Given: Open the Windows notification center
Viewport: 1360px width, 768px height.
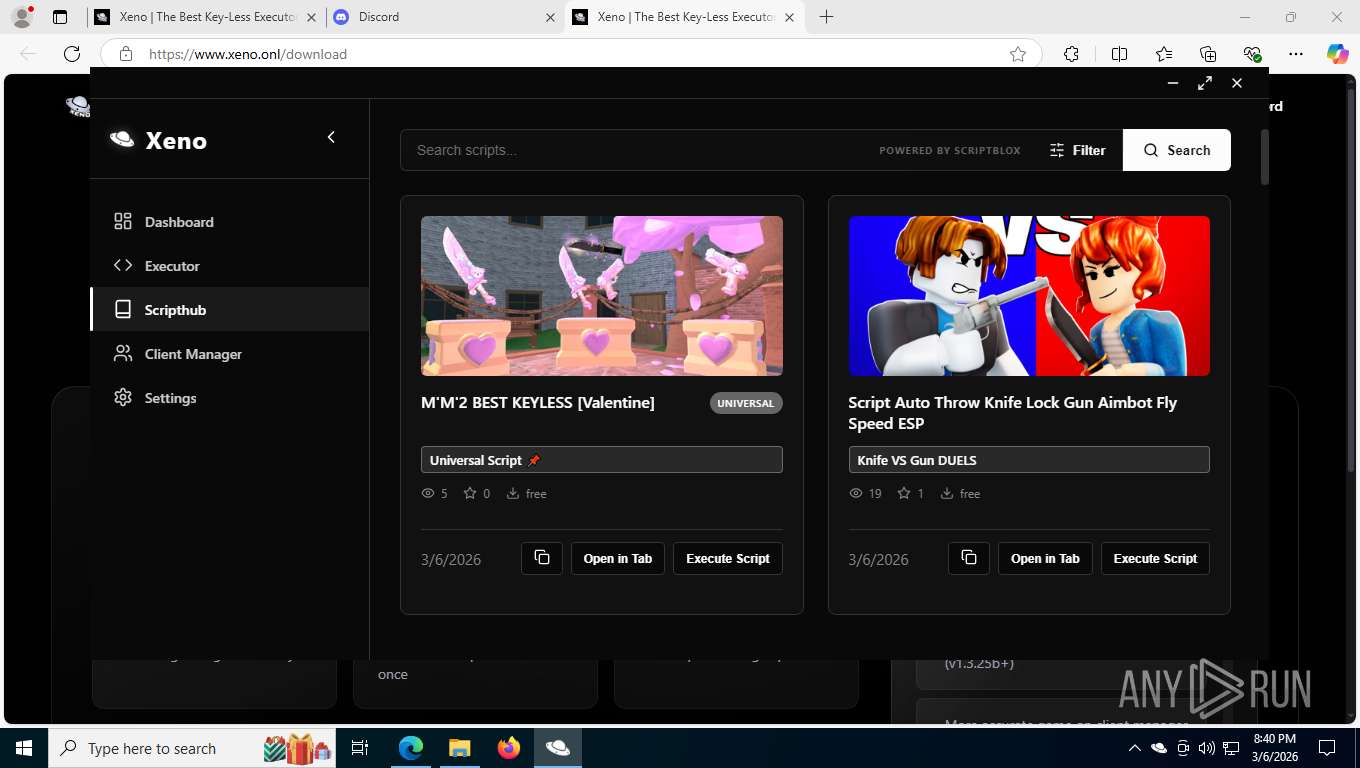Looking at the screenshot, I should [x=1327, y=748].
